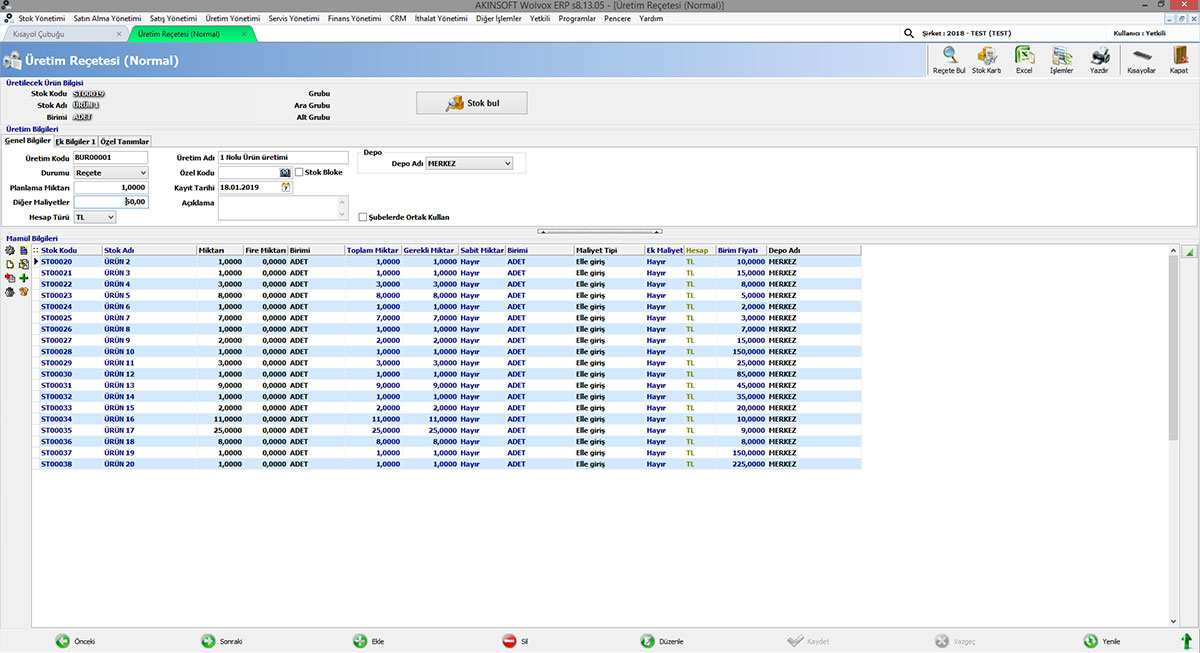Image resolution: width=1200 pixels, height=653 pixels.
Task: Open the Depo Adı MERKEZ dropdown
Action: point(508,163)
